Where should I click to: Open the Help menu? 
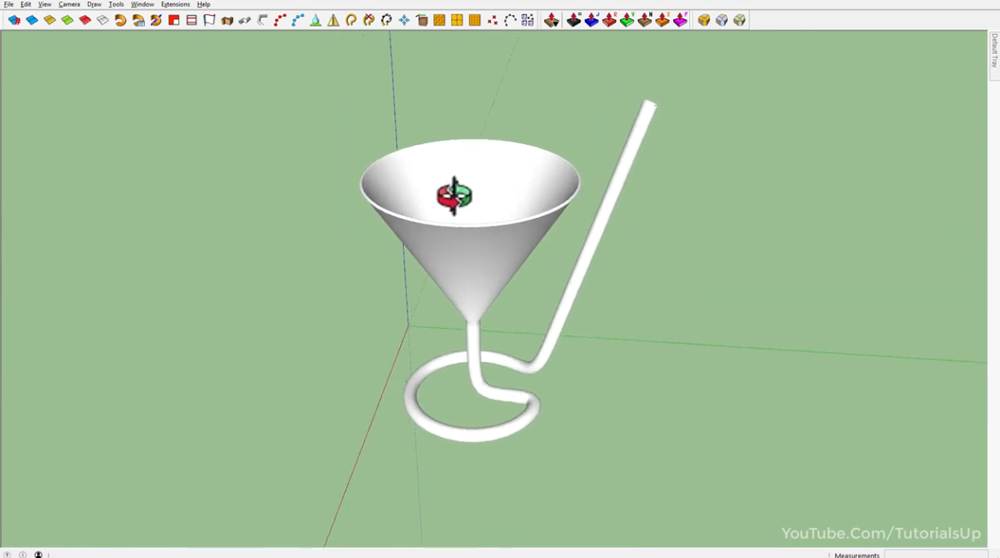pos(203,4)
